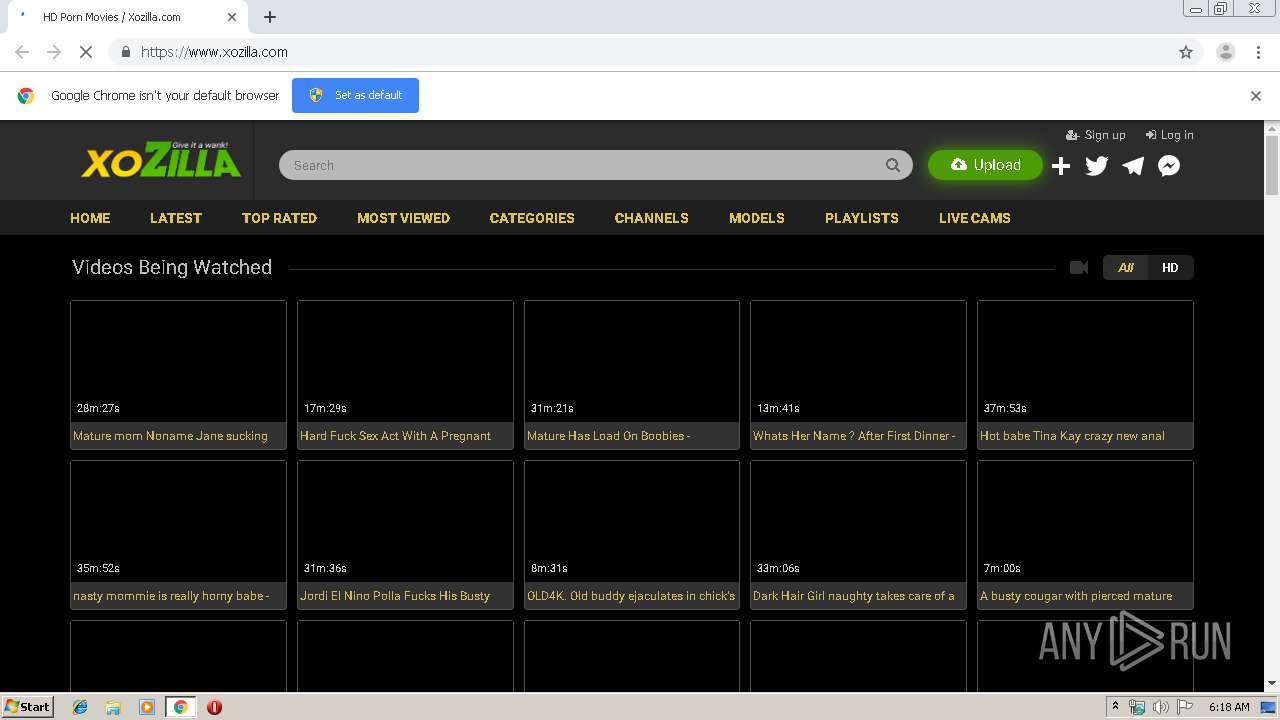Open the plus add icon beside Upload
Image resolution: width=1280 pixels, height=720 pixels.
pos(1061,166)
